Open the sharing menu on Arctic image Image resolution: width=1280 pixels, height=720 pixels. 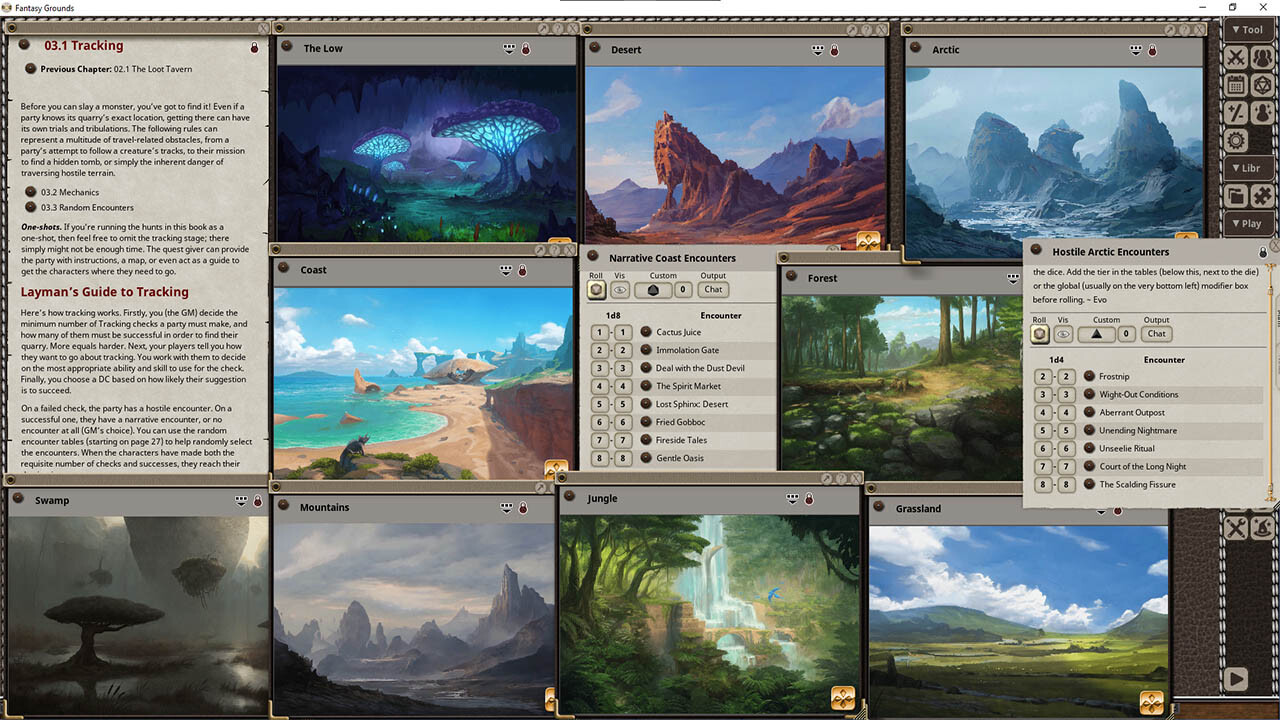[1136, 50]
